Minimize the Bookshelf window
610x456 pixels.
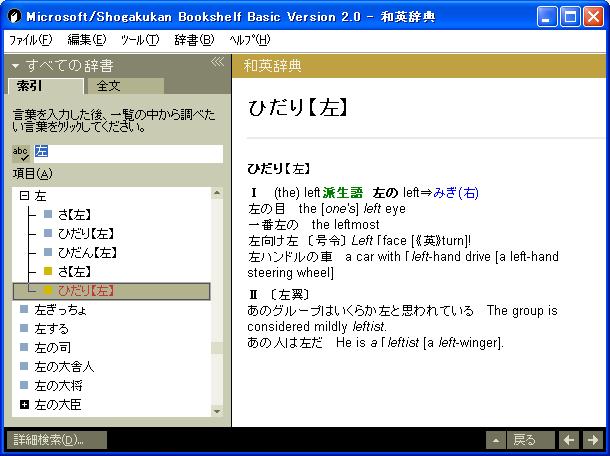(547, 17)
